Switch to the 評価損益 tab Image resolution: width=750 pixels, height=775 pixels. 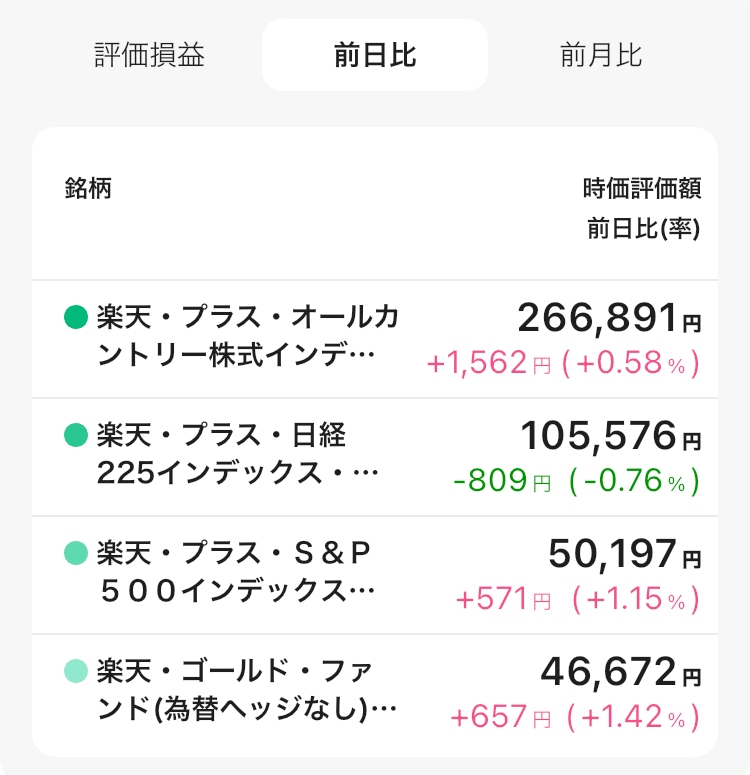click(x=149, y=55)
